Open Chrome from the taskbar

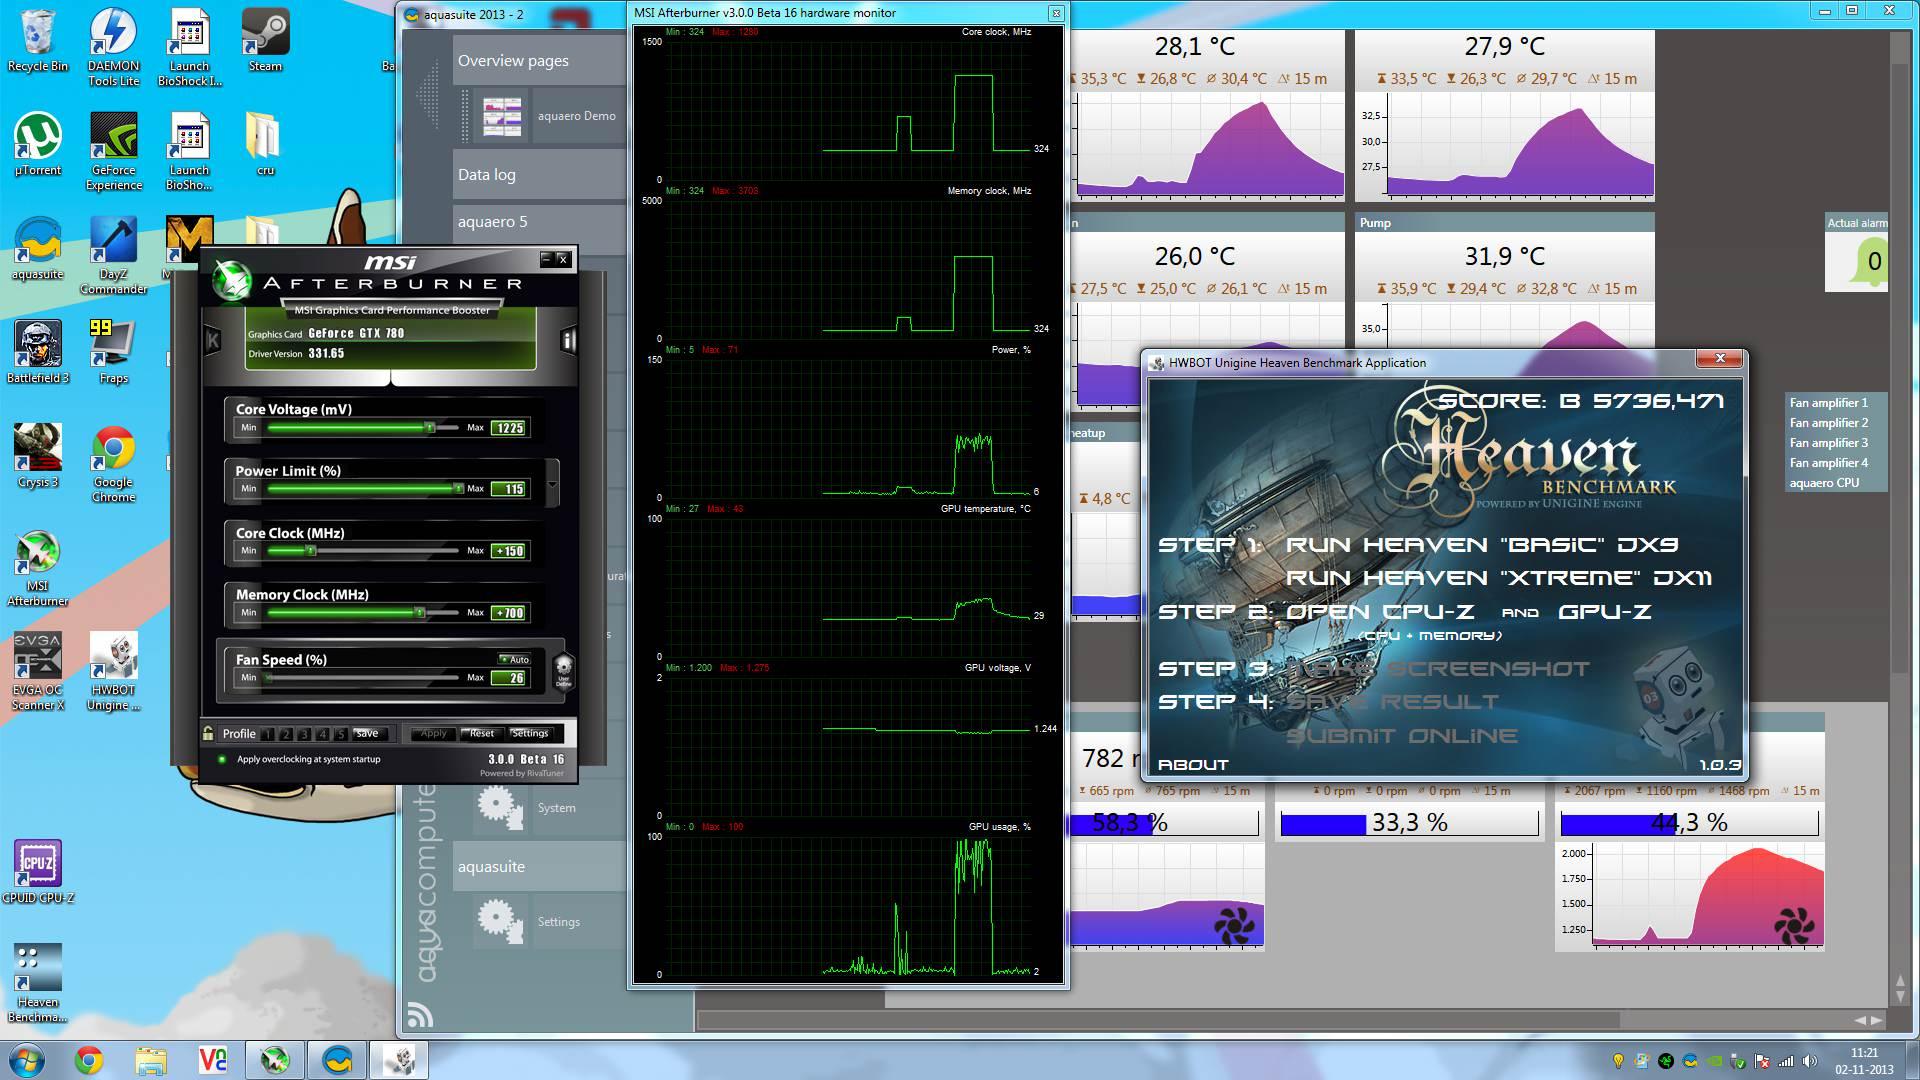tap(89, 1060)
